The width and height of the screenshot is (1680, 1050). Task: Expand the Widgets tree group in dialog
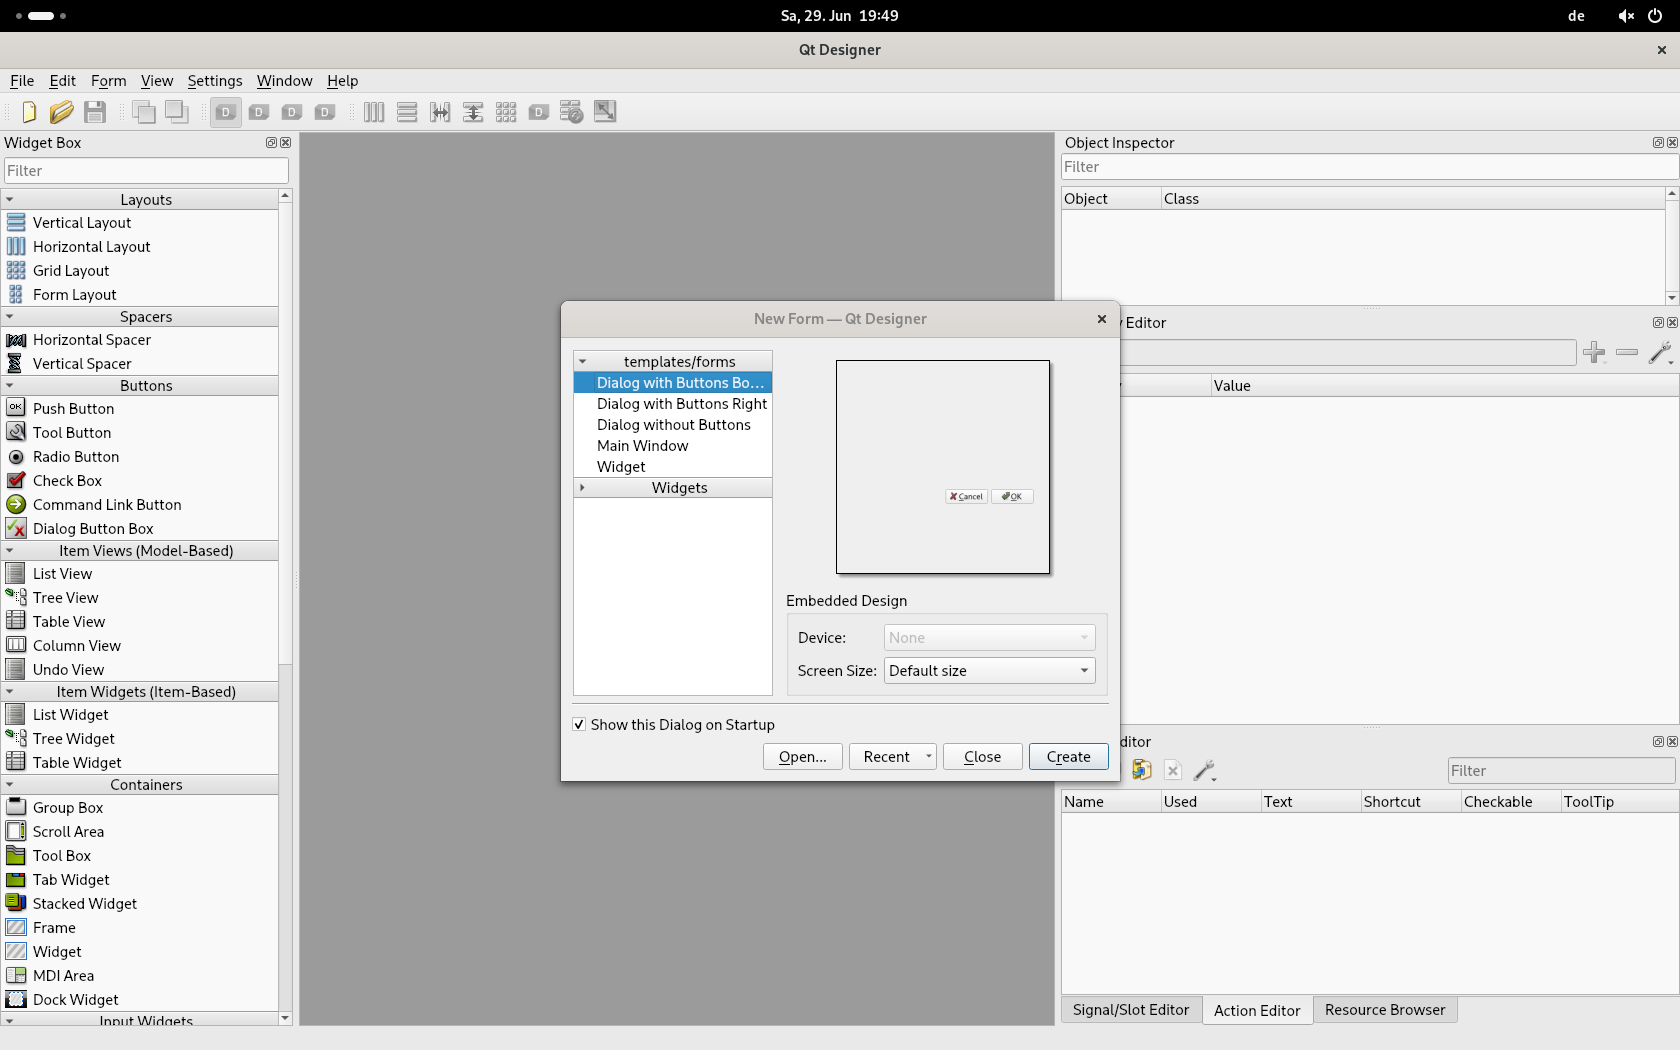583,487
